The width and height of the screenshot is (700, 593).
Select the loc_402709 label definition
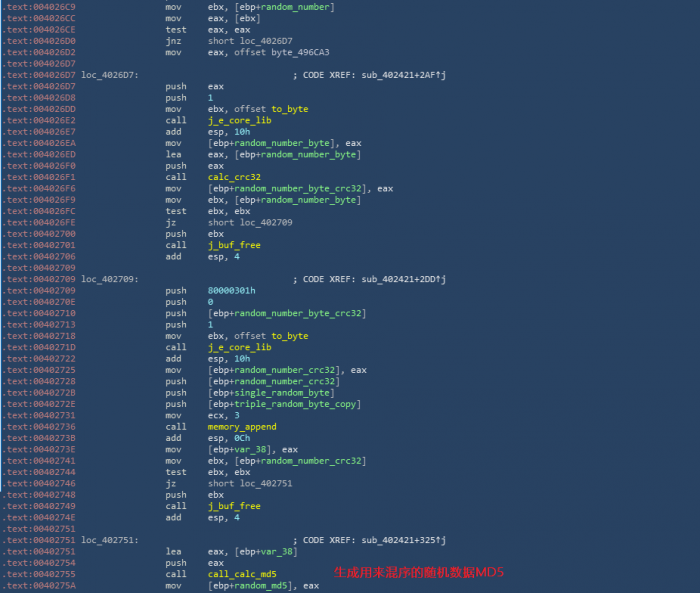click(x=110, y=279)
